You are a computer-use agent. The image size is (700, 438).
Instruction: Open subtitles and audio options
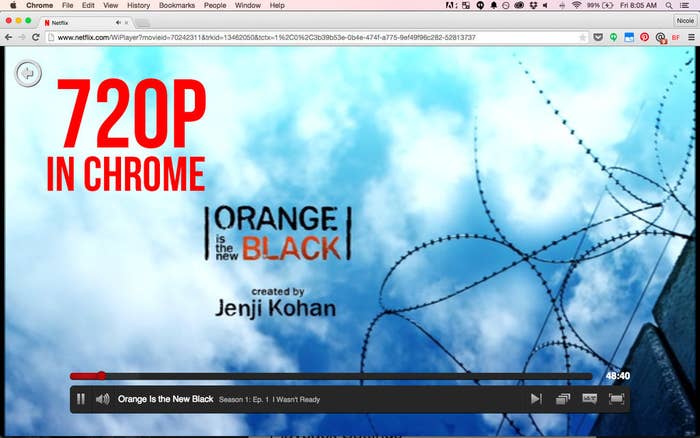coord(590,399)
